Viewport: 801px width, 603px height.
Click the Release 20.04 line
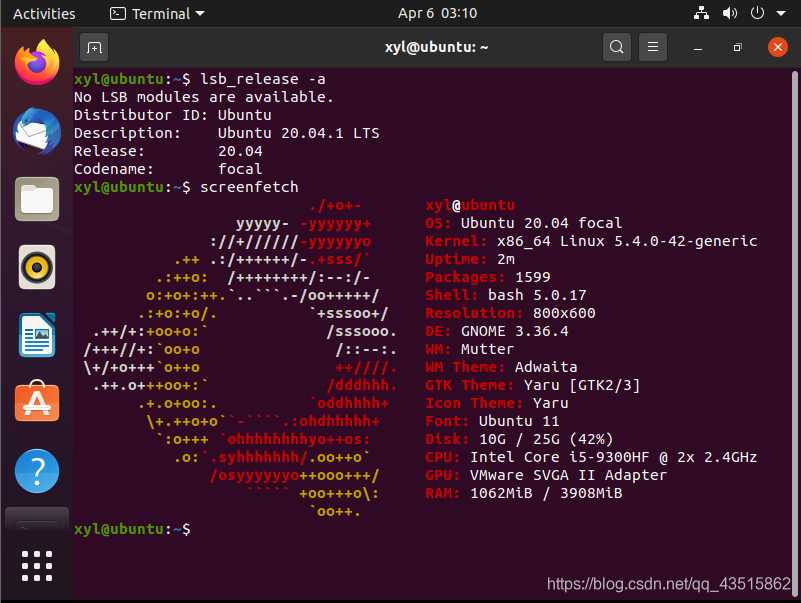click(168, 151)
